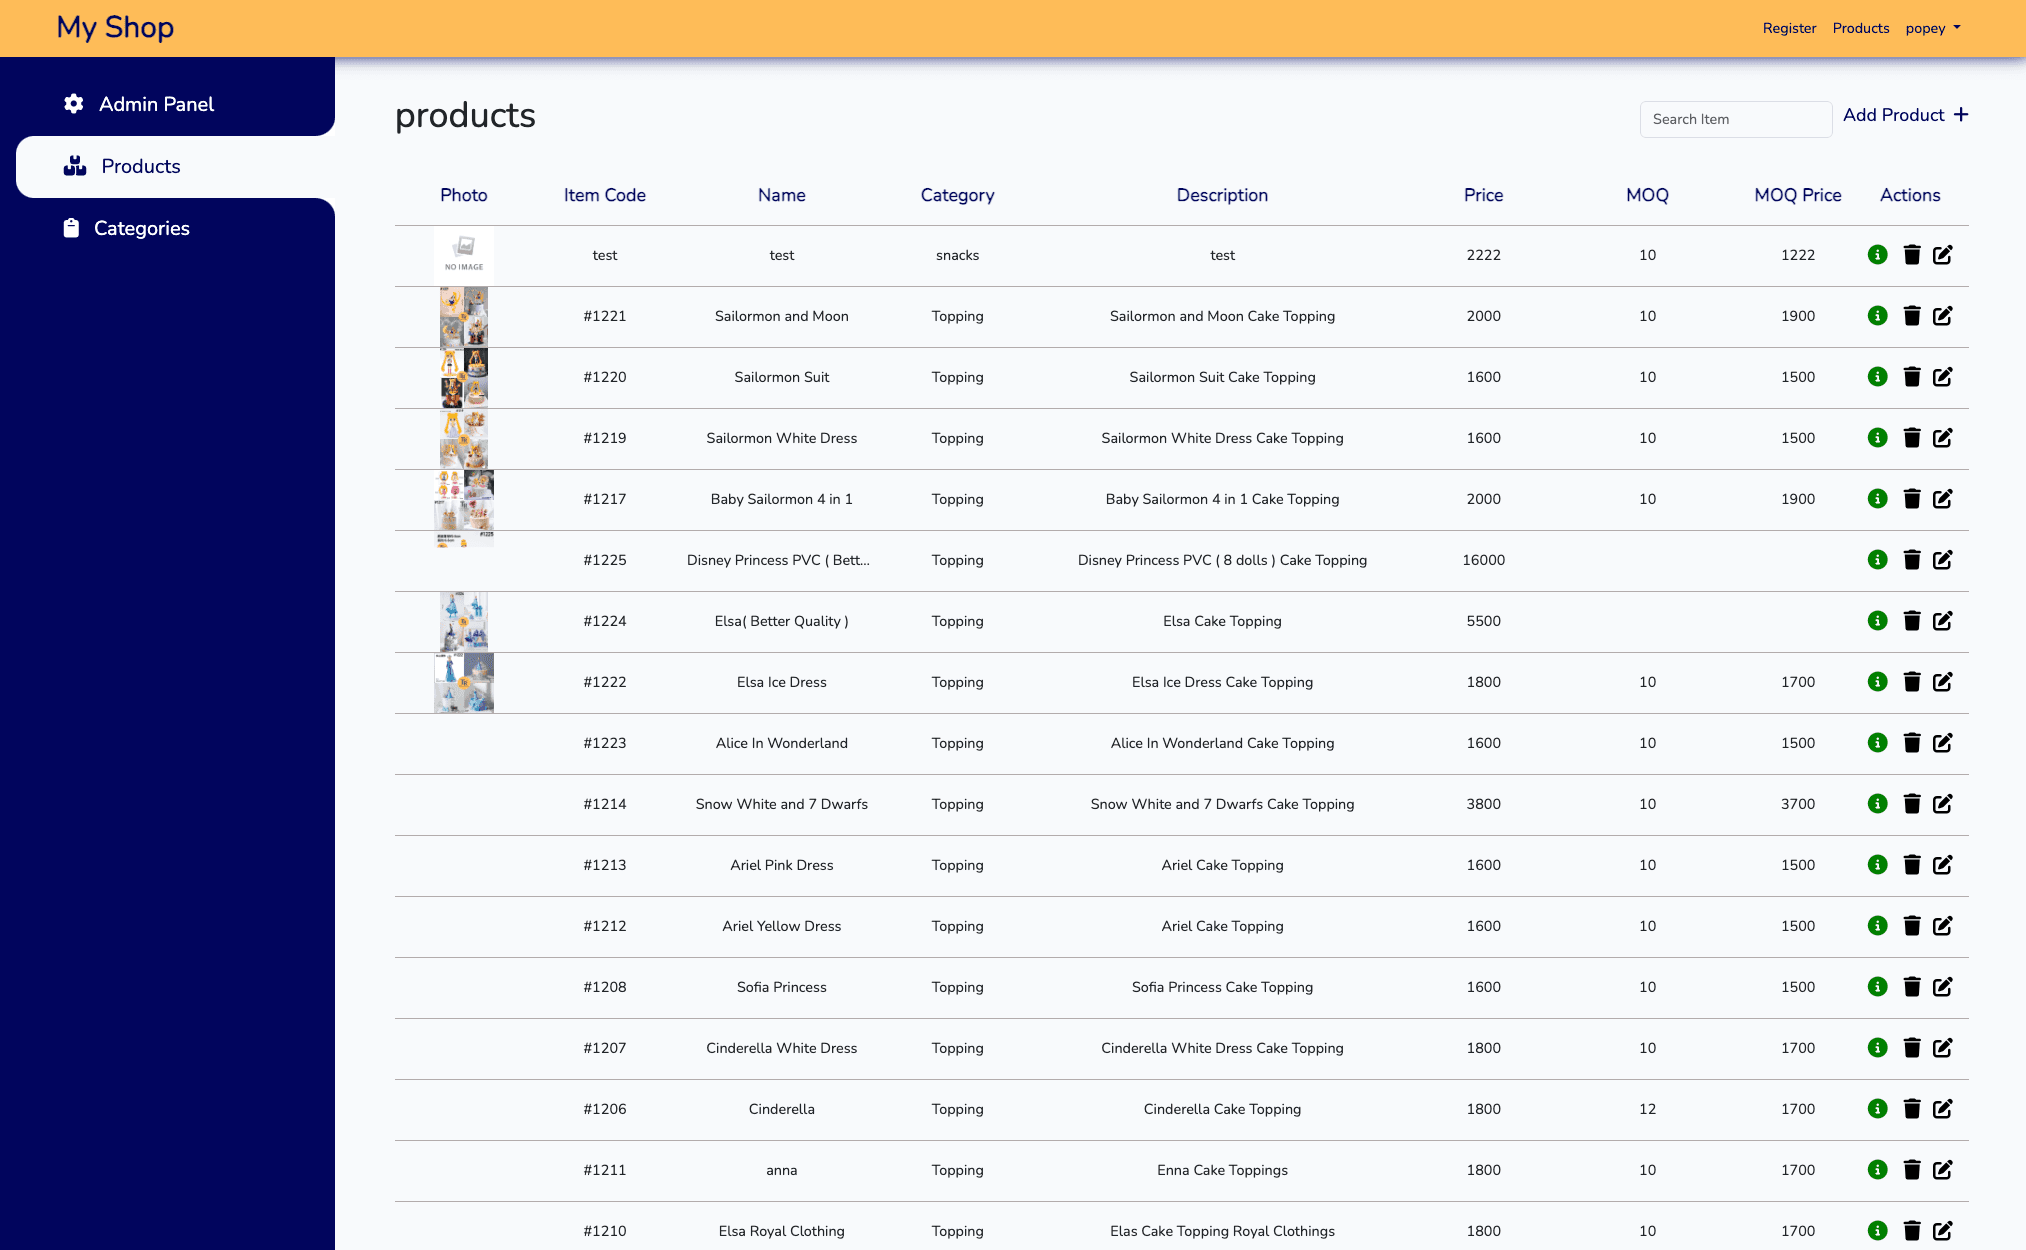Open edit icon for Cinderella row
This screenshot has width=2026, height=1250.
[x=1942, y=1109]
